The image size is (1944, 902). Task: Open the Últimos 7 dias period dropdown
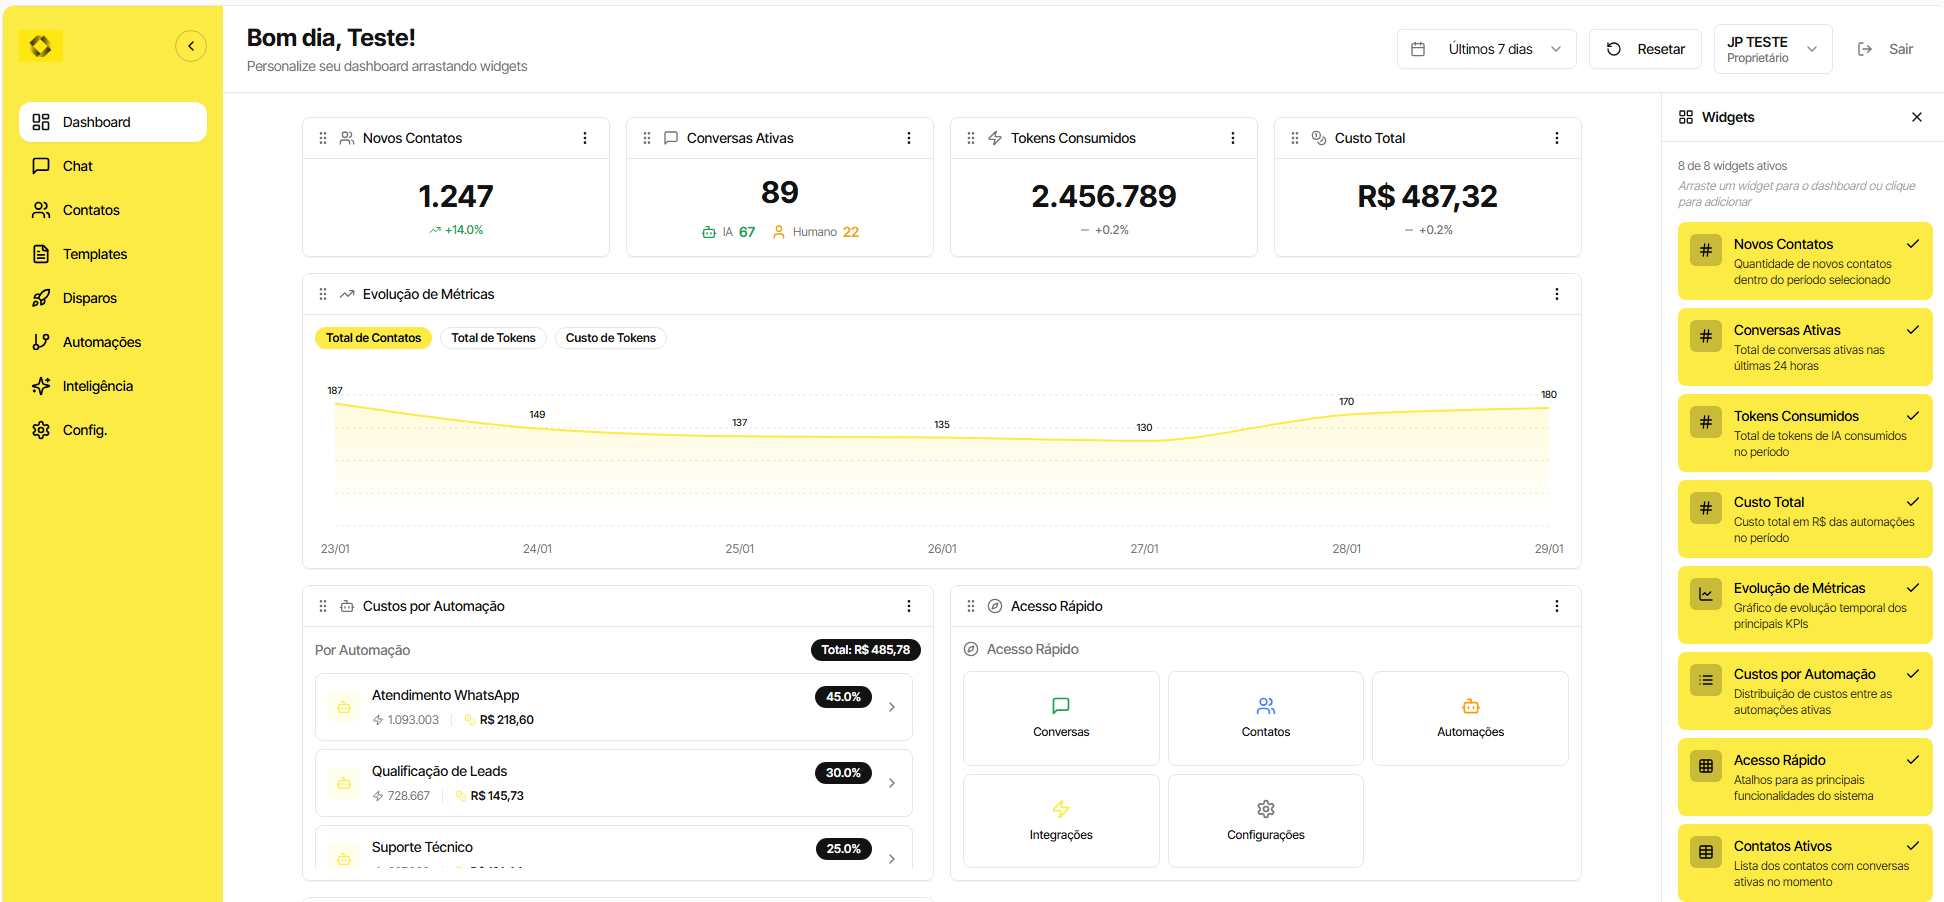tap(1486, 49)
